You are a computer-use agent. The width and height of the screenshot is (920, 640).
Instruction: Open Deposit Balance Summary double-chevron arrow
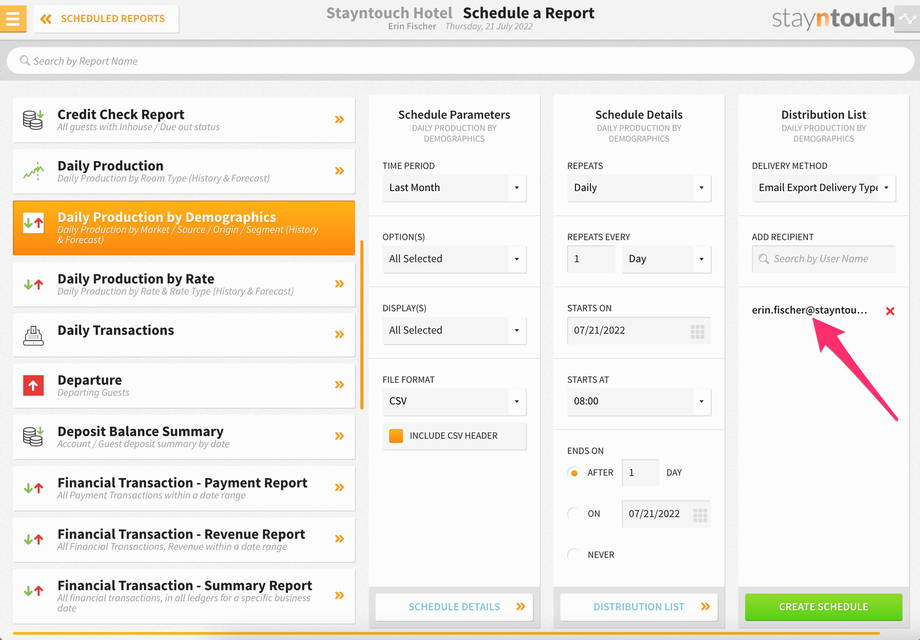[x=339, y=436]
